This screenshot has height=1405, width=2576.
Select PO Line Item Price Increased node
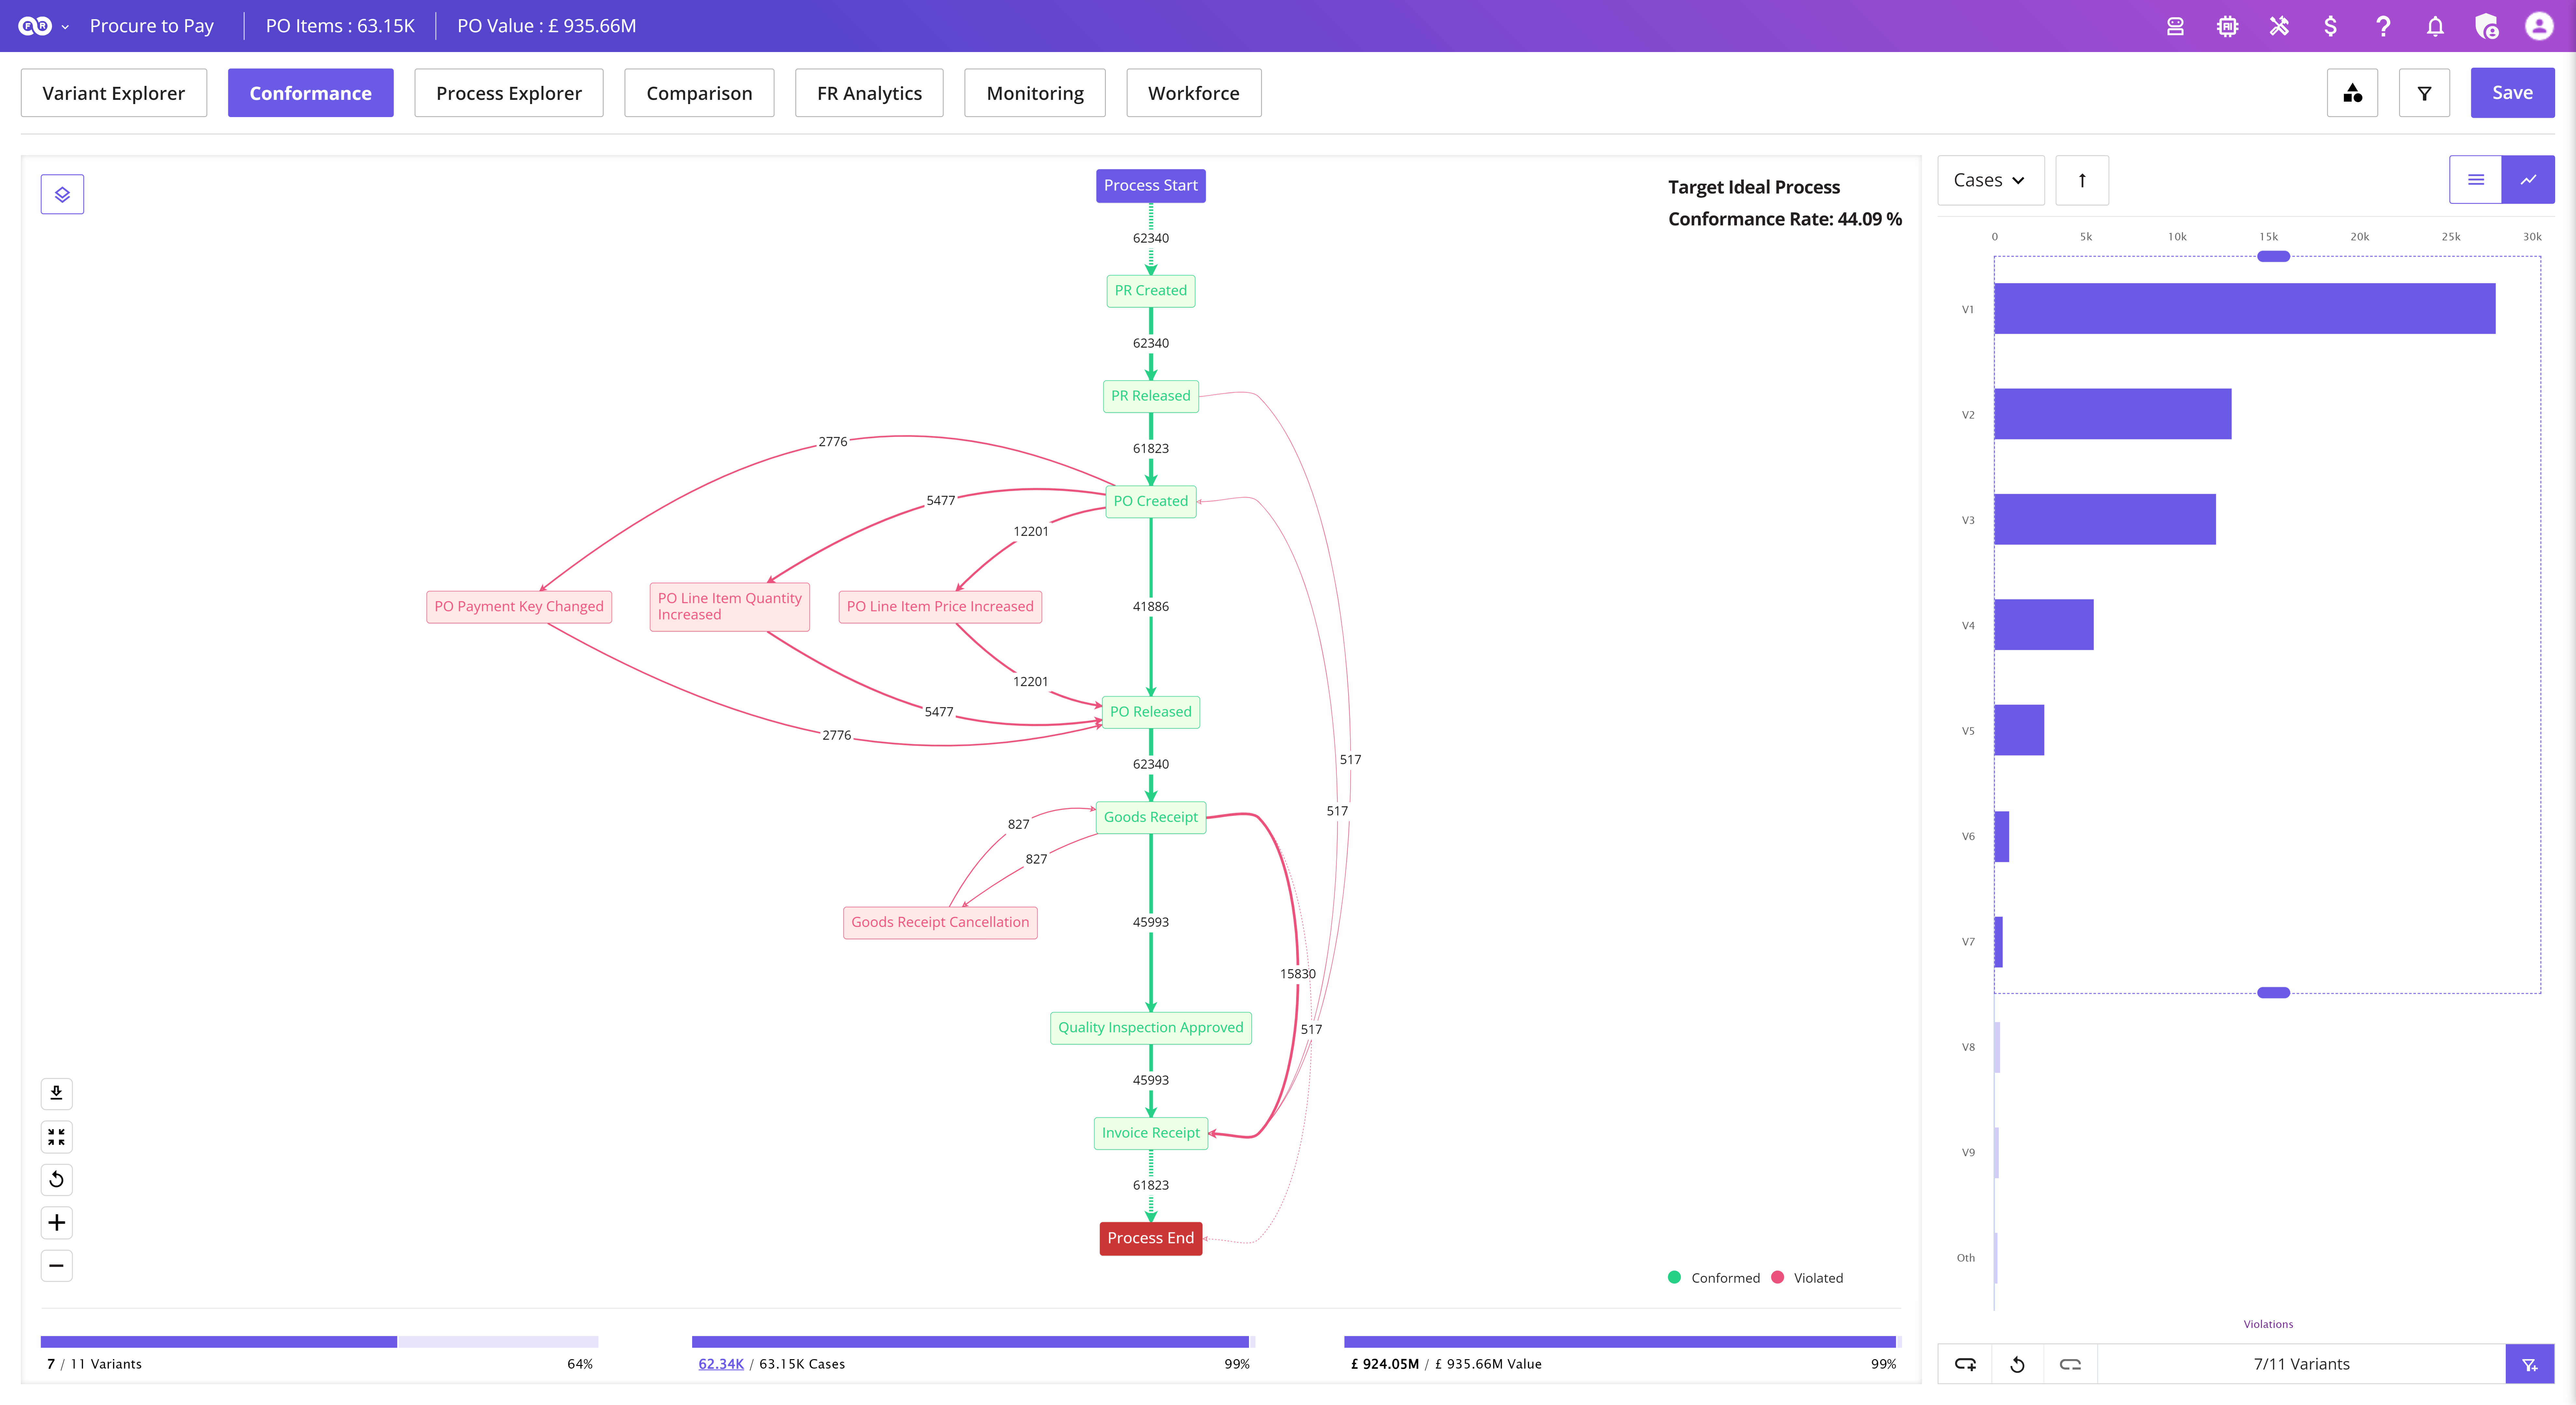pyautogui.click(x=940, y=607)
